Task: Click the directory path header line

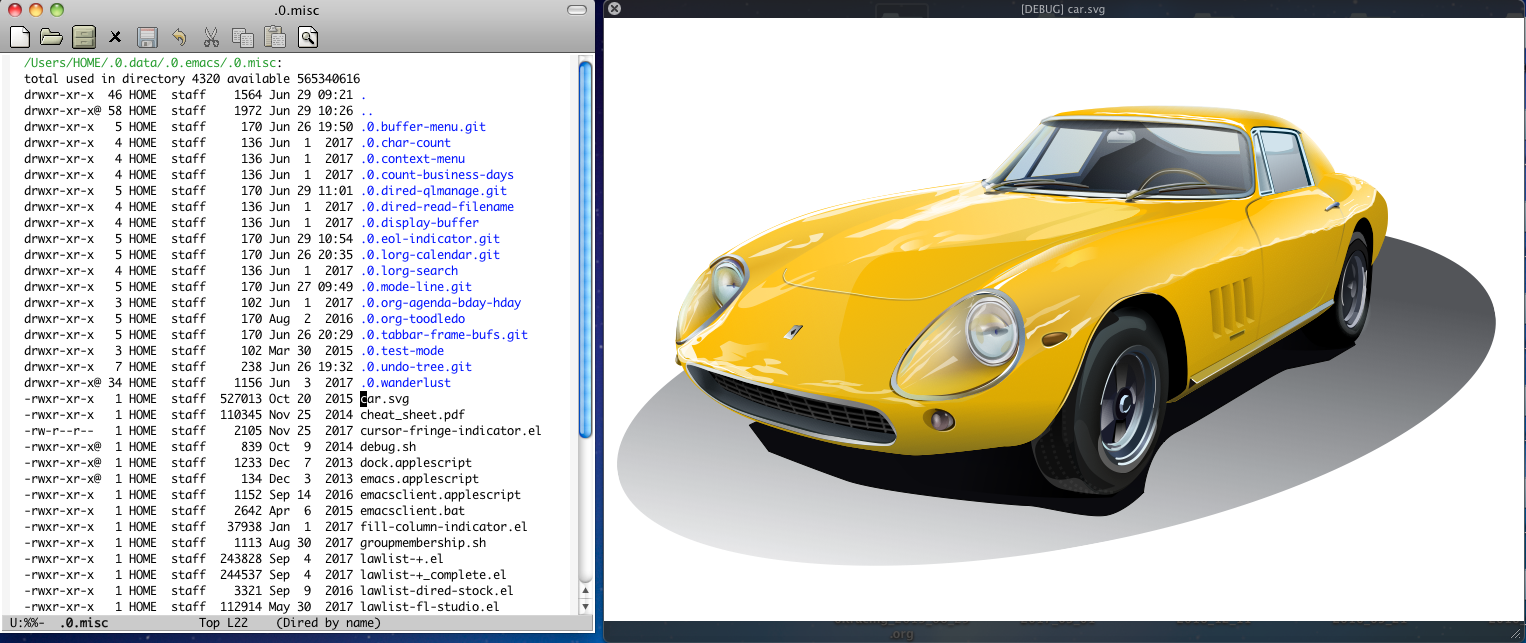Action: pyautogui.click(x=153, y=63)
